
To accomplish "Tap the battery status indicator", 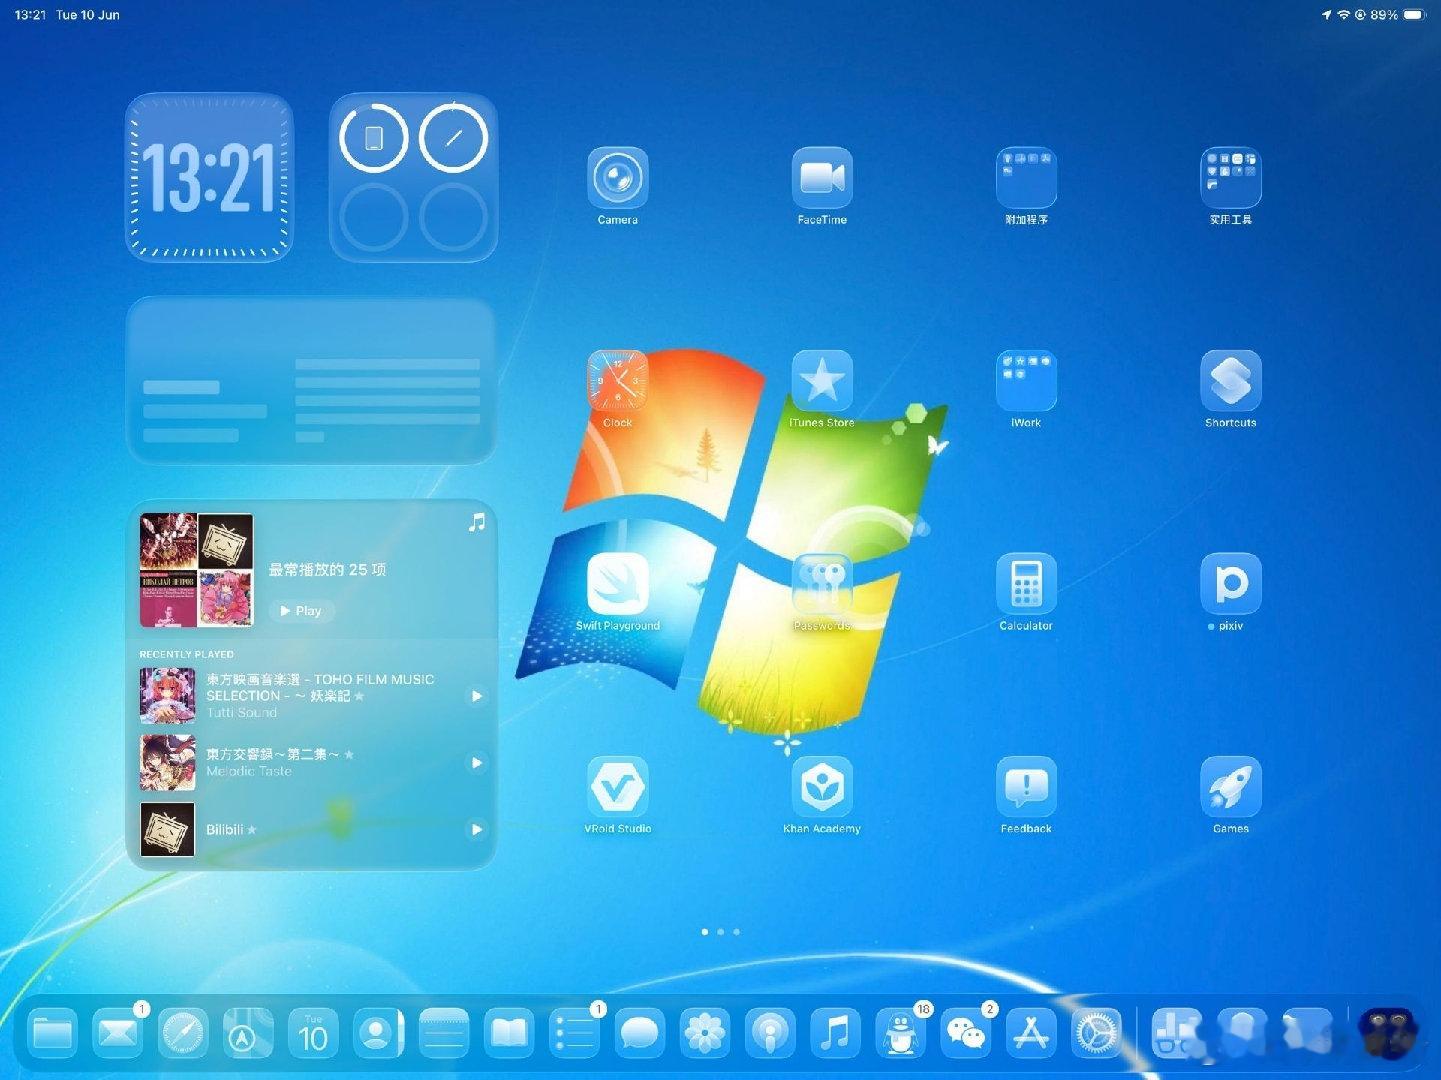I will click(x=1414, y=15).
